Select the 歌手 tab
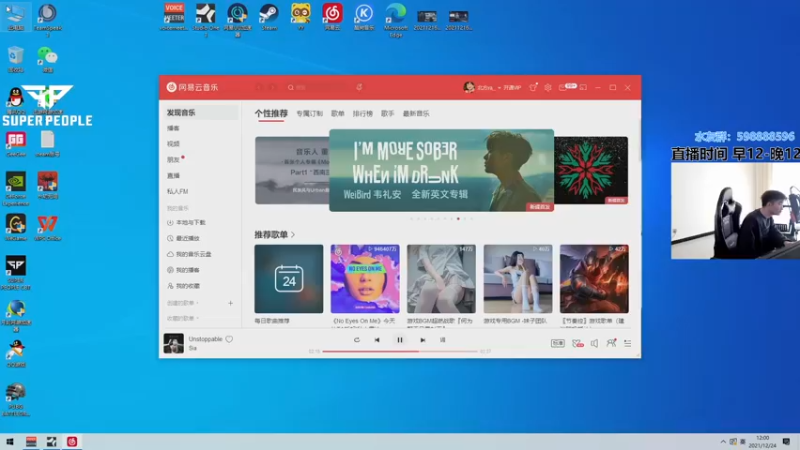Image resolution: width=800 pixels, height=450 pixels. (388, 113)
